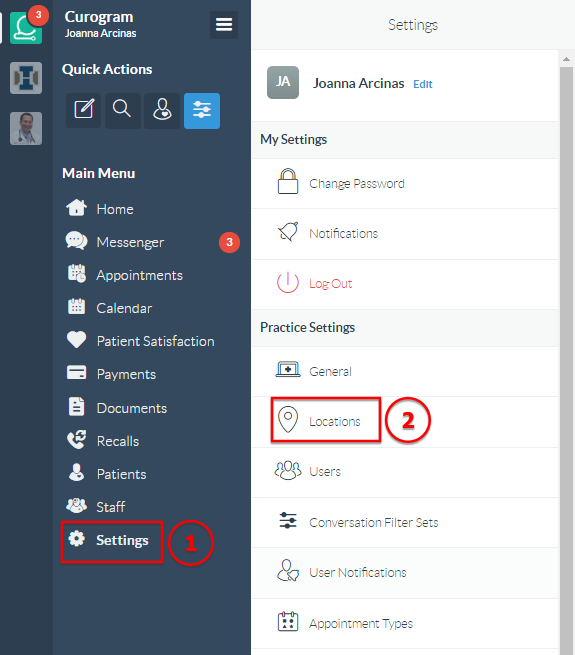Select the filter sliders quick action

(202, 111)
